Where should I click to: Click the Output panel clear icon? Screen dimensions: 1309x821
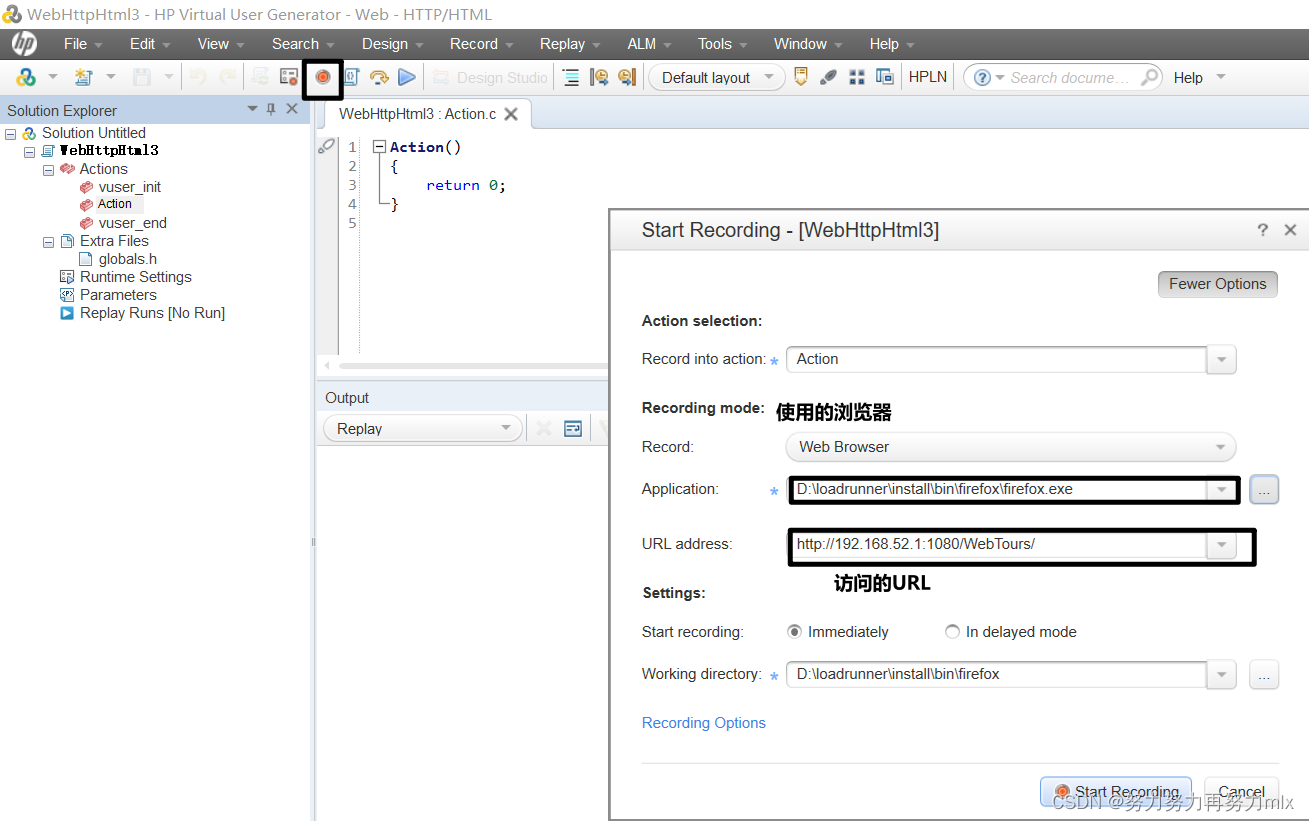pyautogui.click(x=544, y=428)
